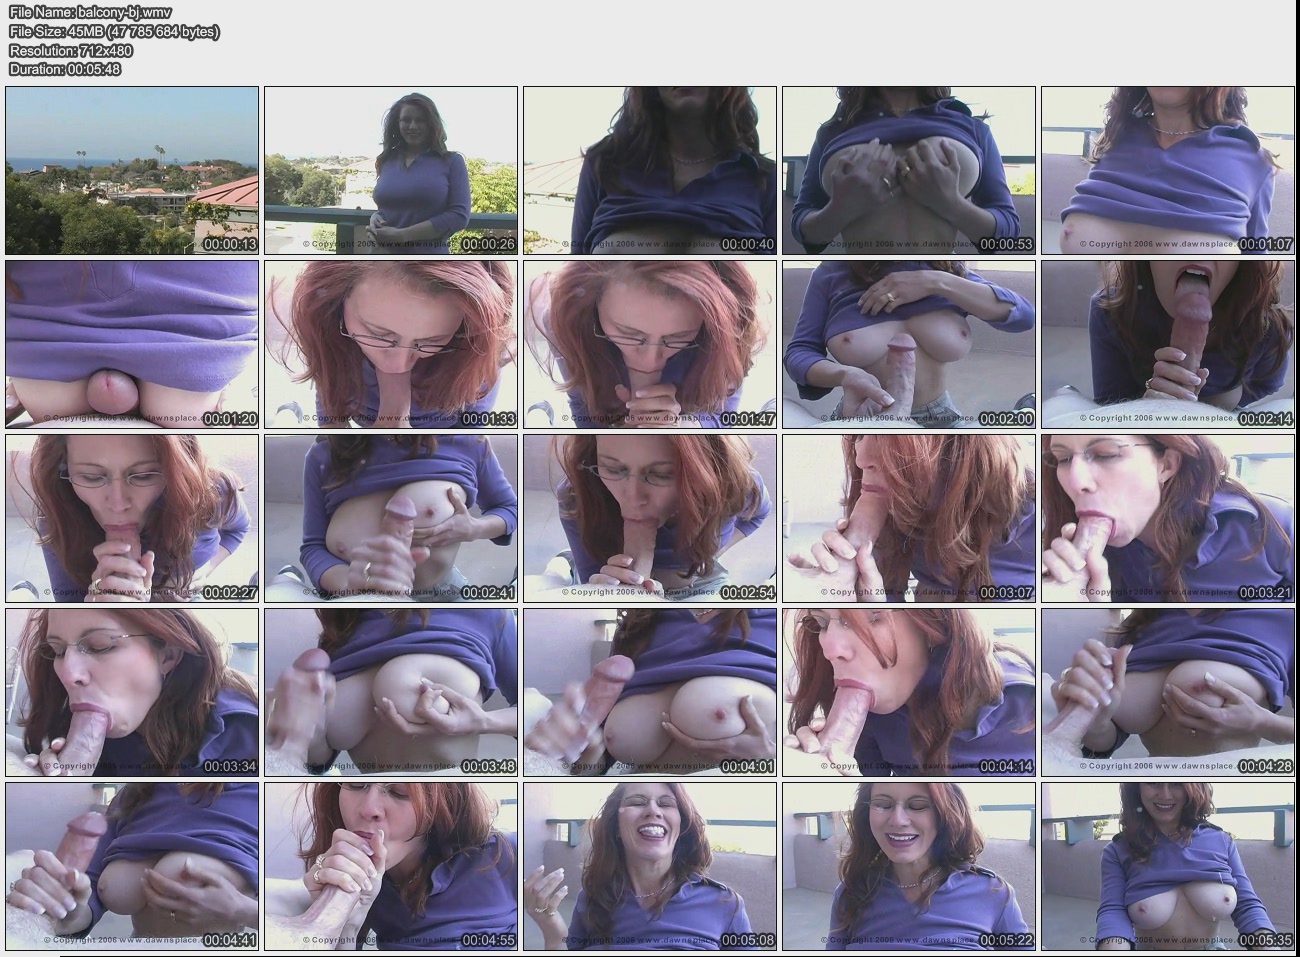1300x957 pixels.
Task: Click the 00:00:26 timestamp label
Action: [488, 245]
